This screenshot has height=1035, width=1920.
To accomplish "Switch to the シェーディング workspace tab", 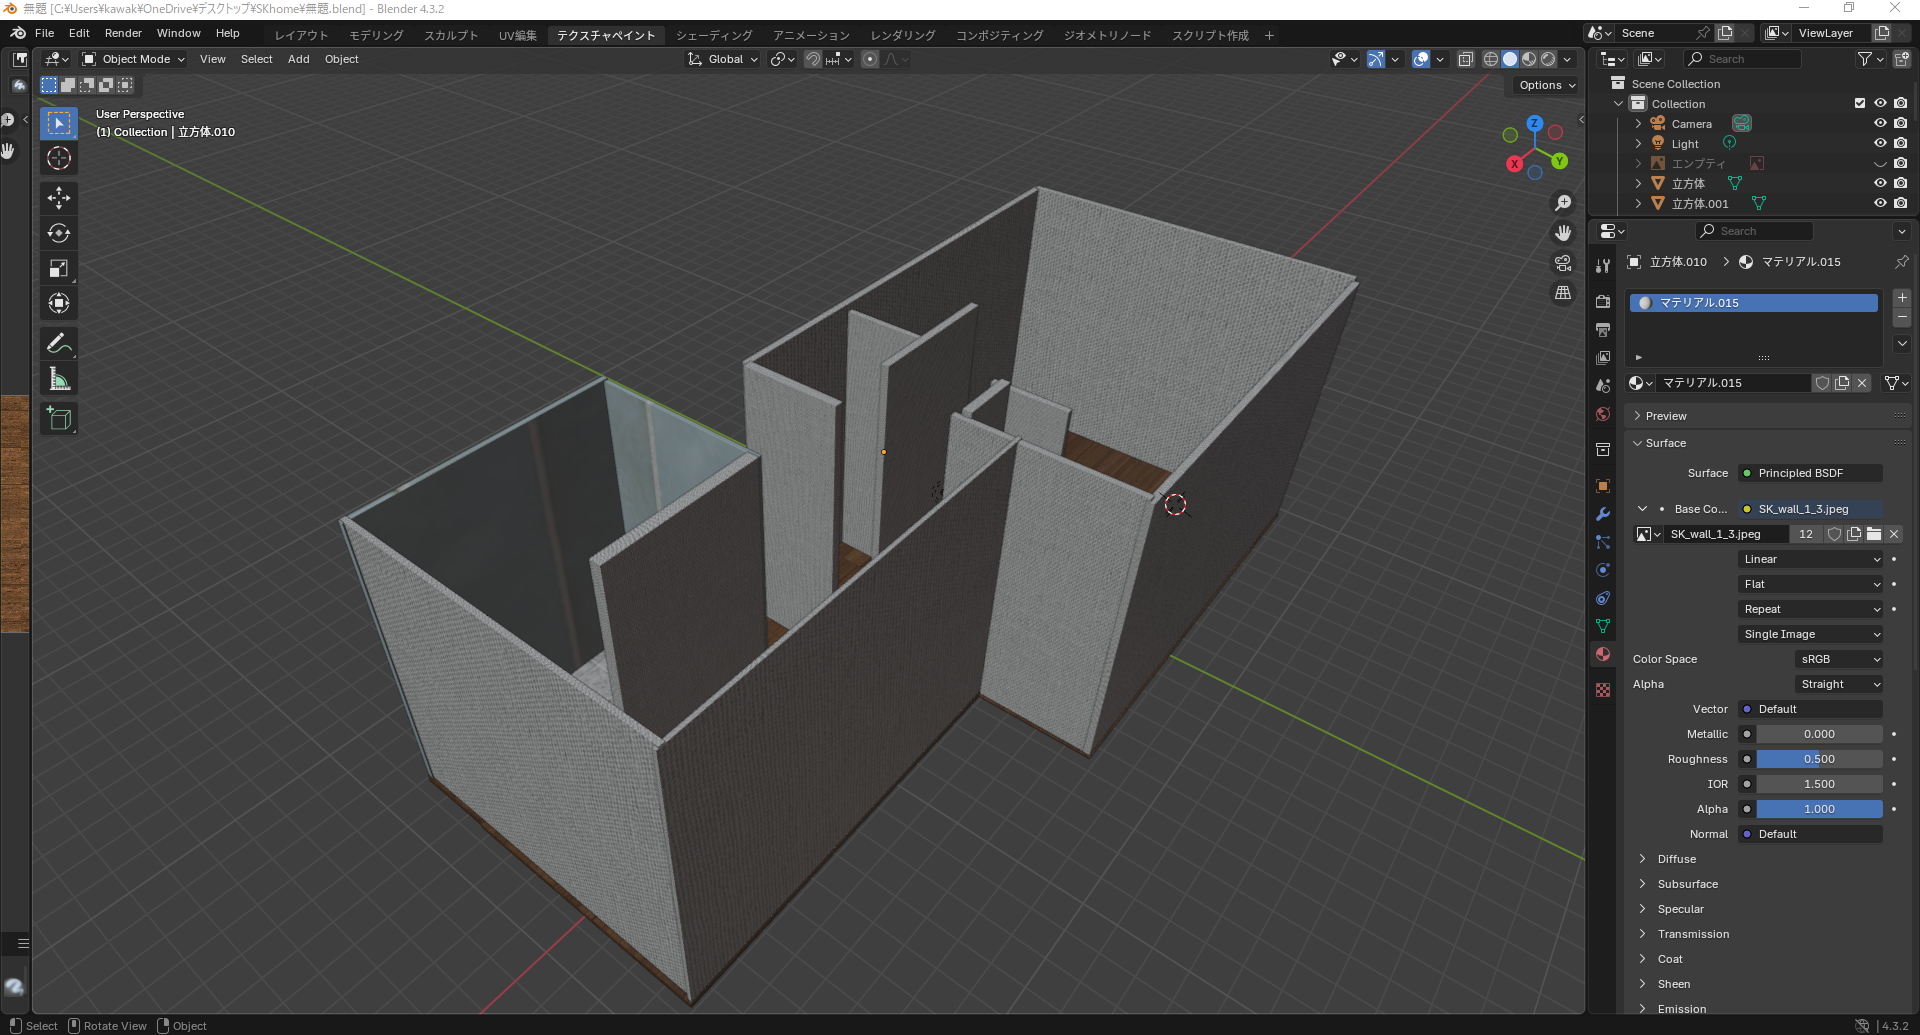I will coord(714,34).
